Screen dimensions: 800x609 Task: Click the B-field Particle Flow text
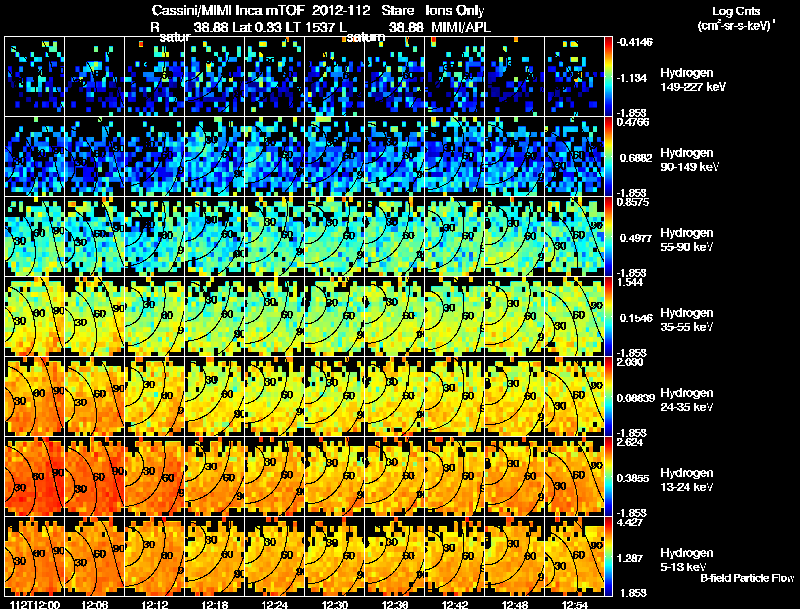pos(747,578)
